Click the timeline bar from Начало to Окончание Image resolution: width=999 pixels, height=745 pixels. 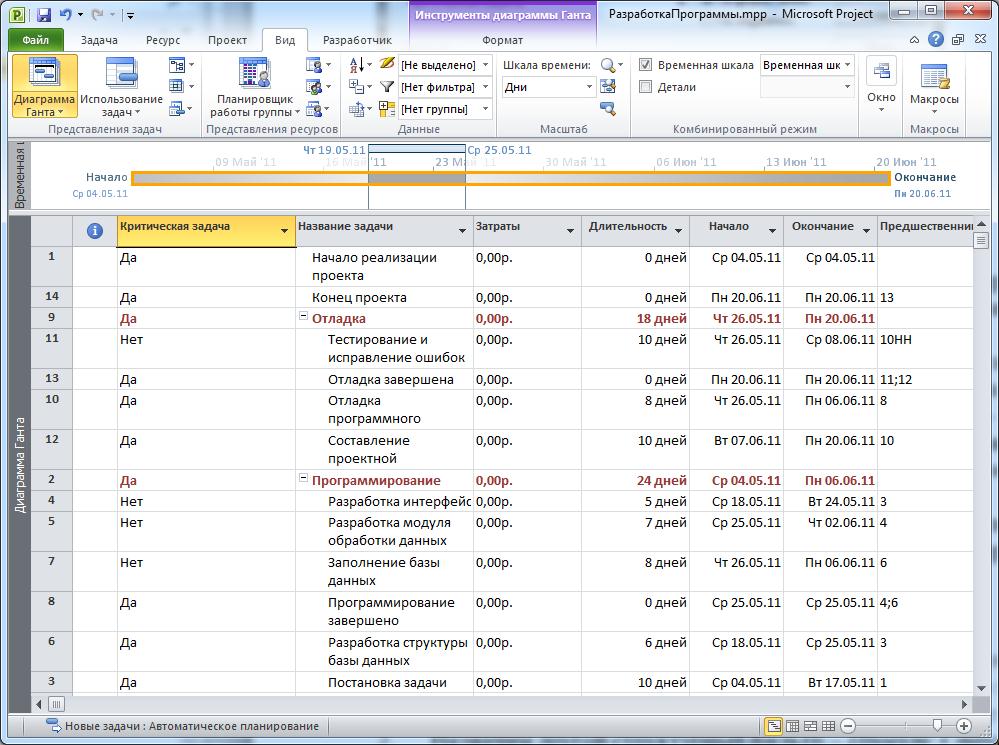[511, 178]
